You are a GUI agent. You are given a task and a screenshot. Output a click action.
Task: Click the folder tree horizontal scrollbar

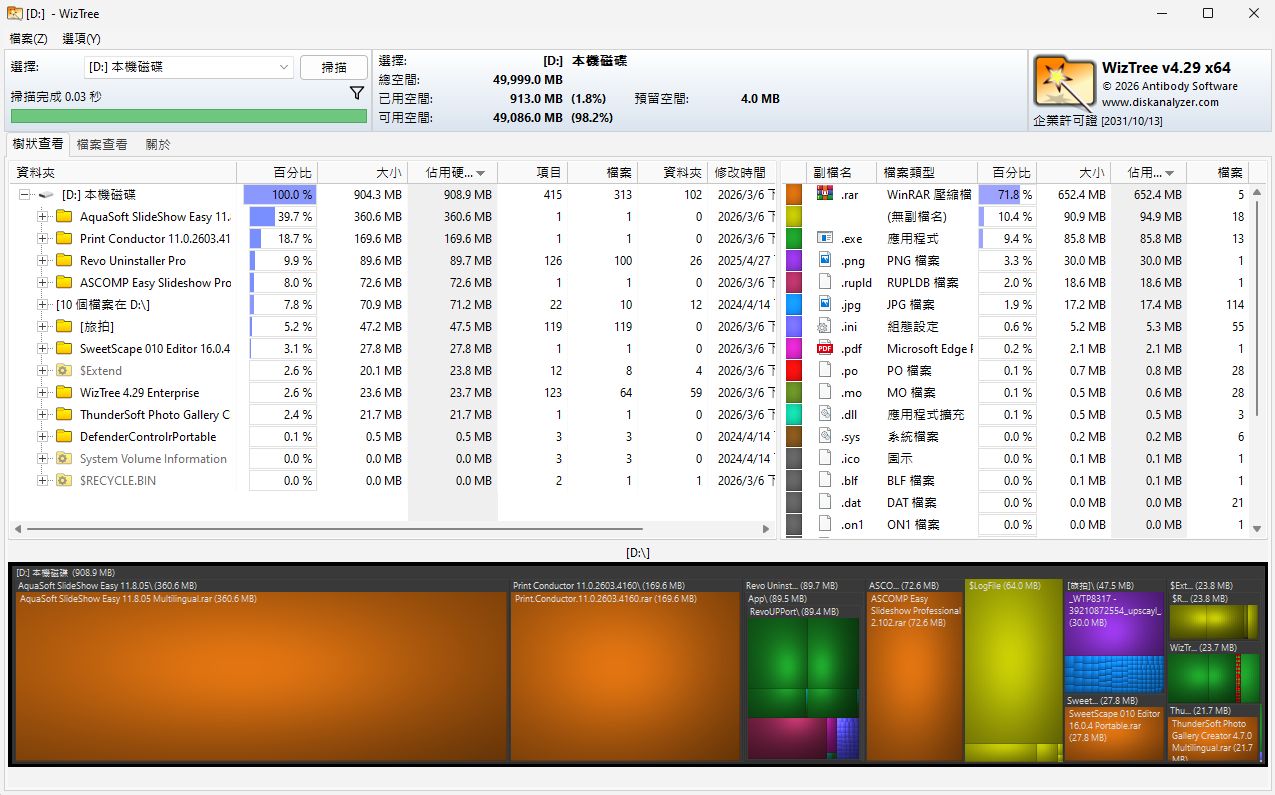(335, 529)
